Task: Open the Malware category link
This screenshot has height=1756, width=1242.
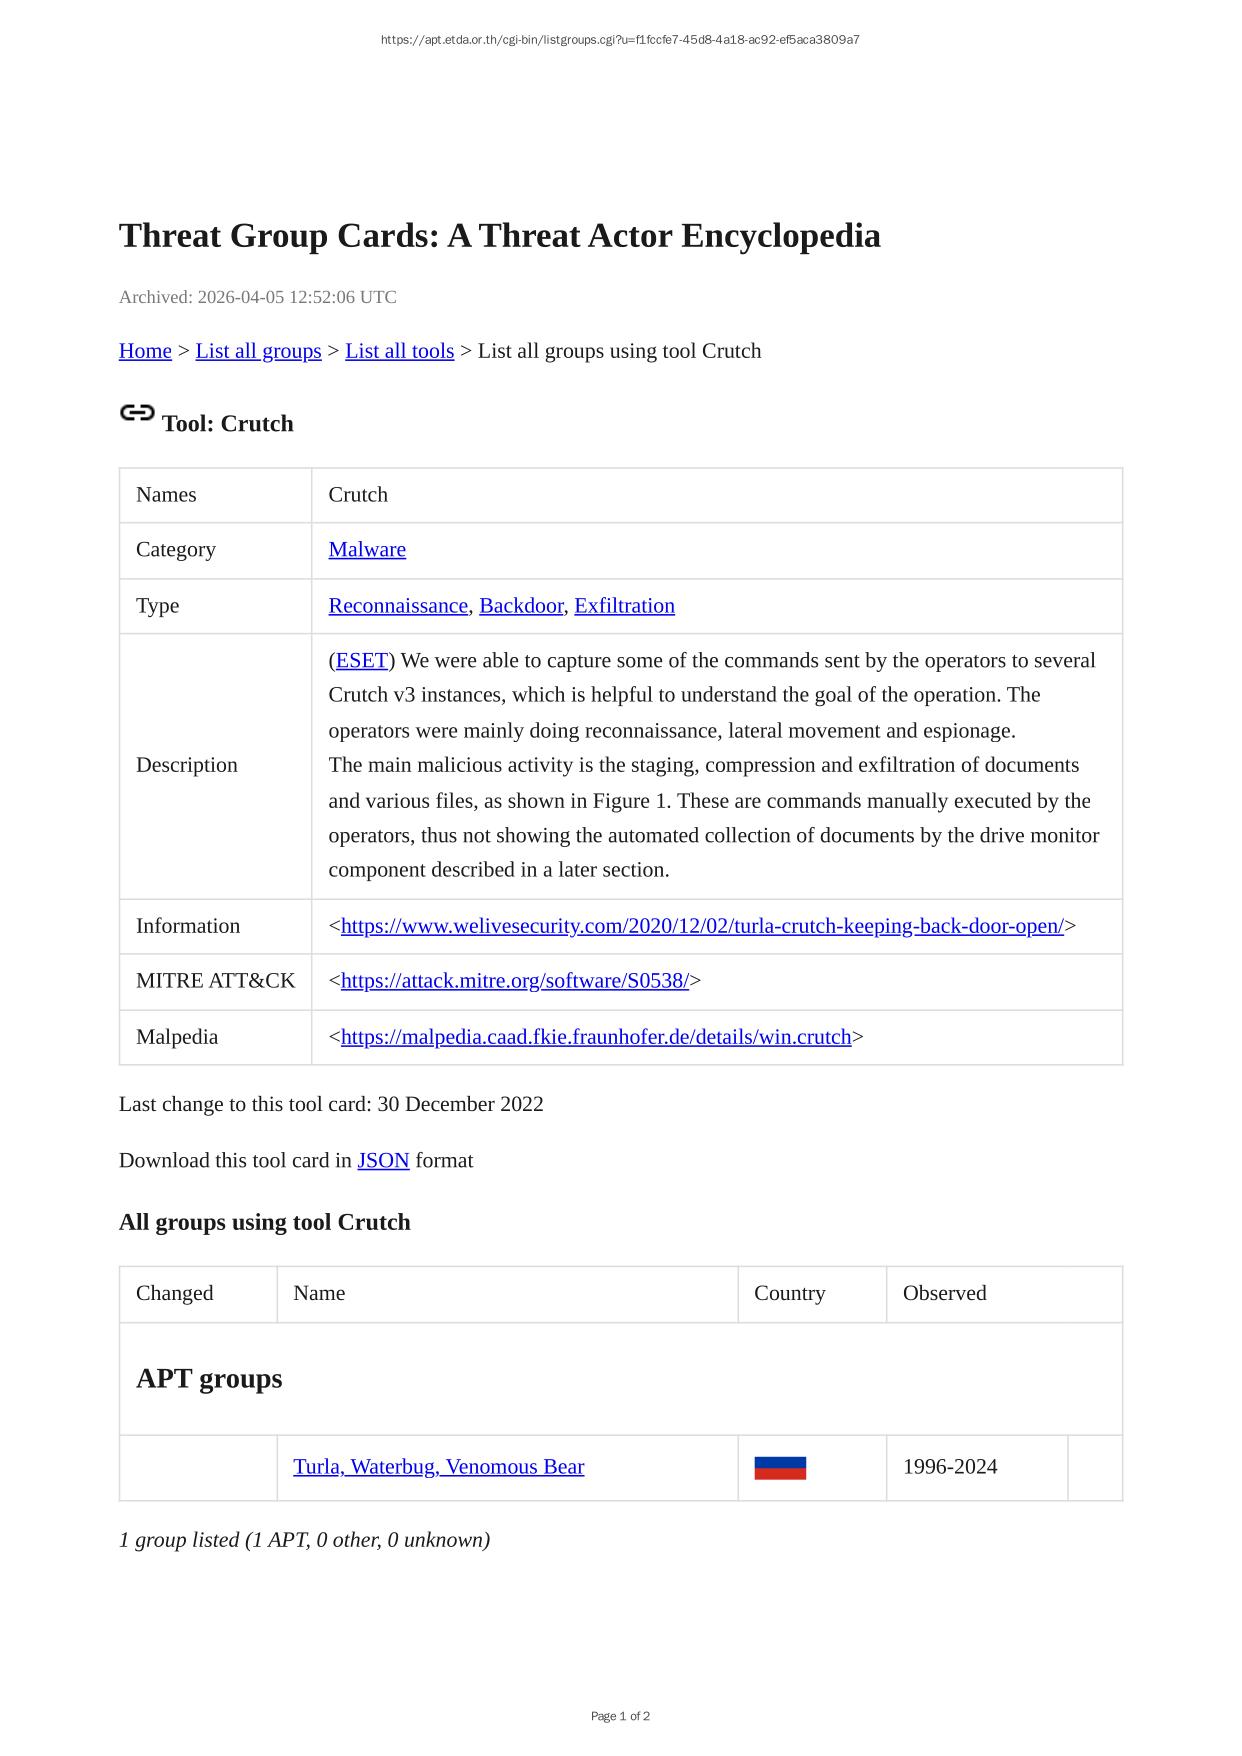Action: point(367,549)
